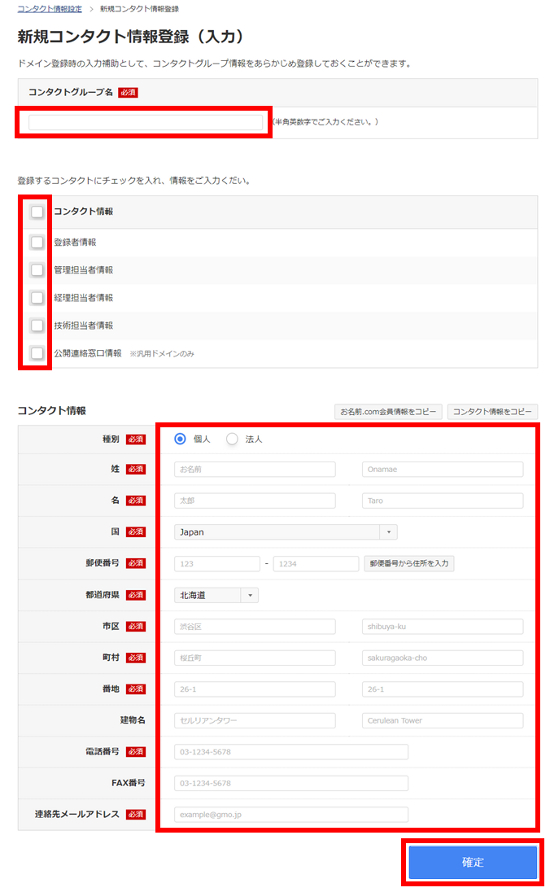550x892 pixels.
Task: Focus the コンタクトグループ名 input field
Action: (146, 122)
